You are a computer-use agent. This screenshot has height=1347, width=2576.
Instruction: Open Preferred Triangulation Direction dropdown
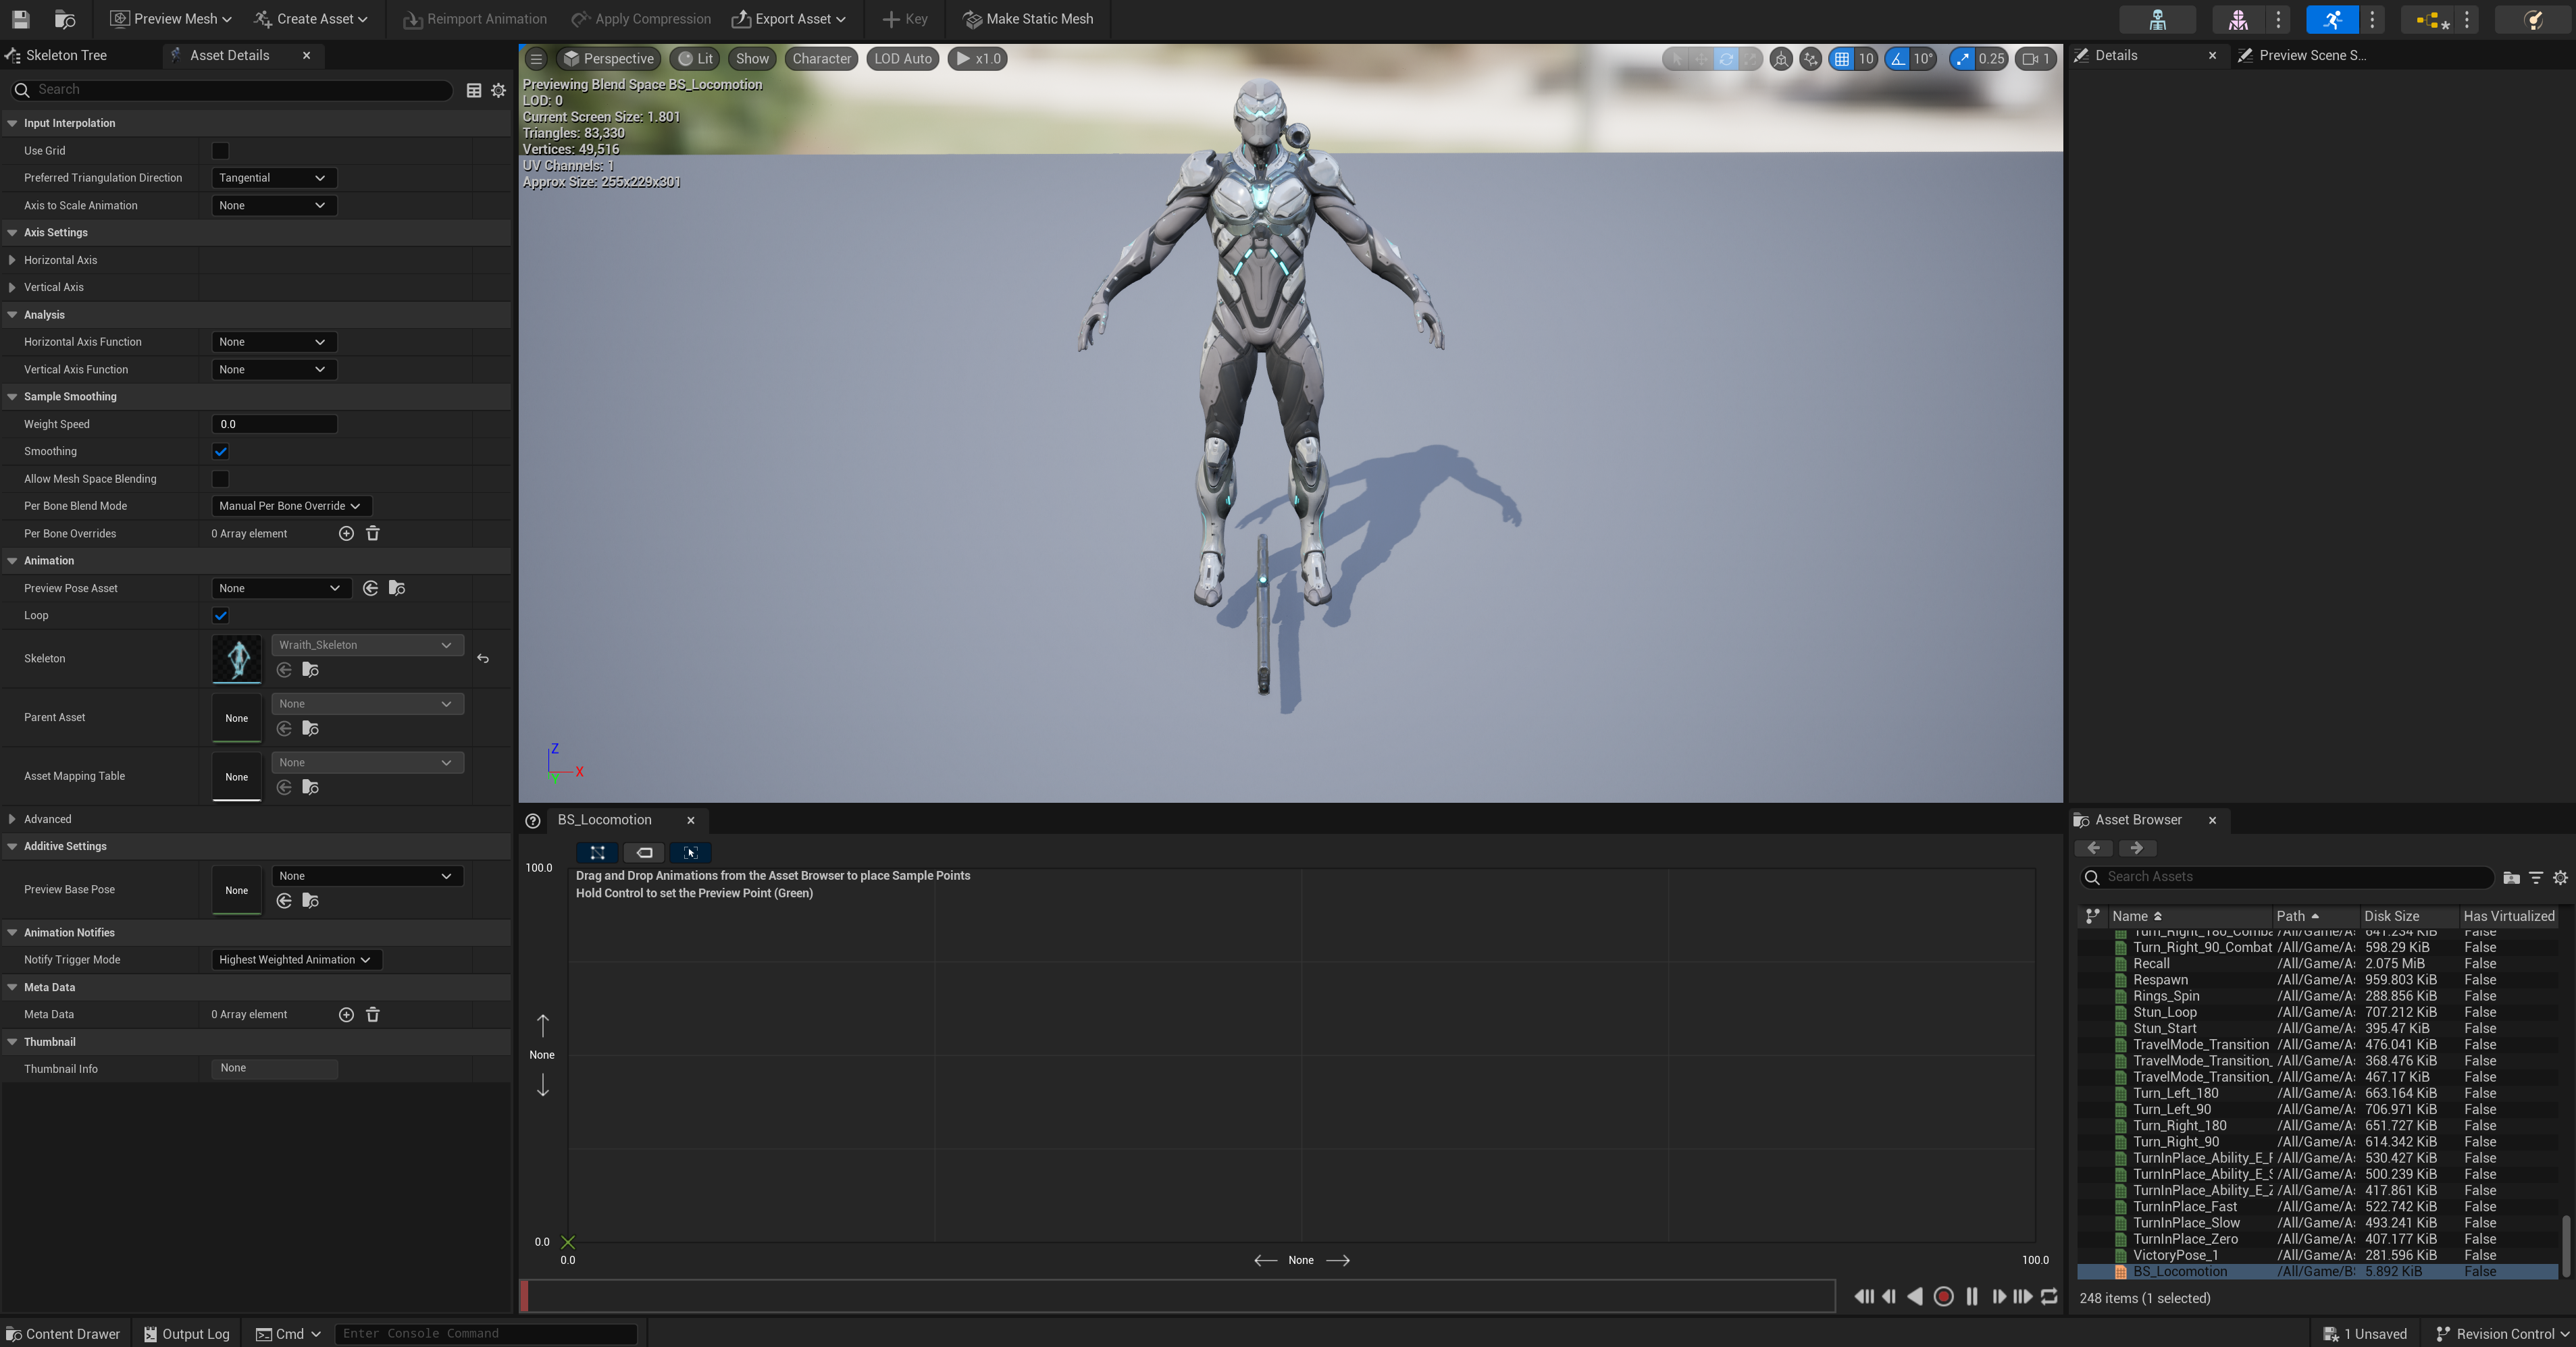pos(273,178)
